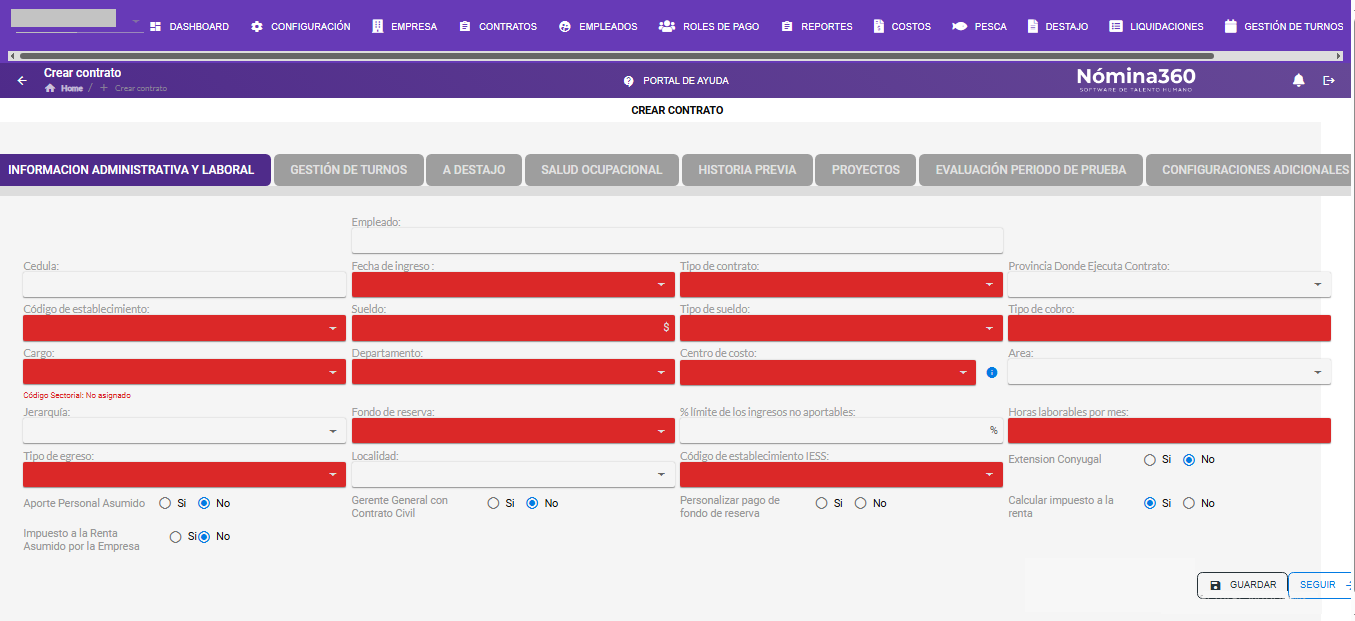The height and width of the screenshot is (621, 1355).
Task: Select Si for Extension Conyugal
Action: click(1150, 460)
